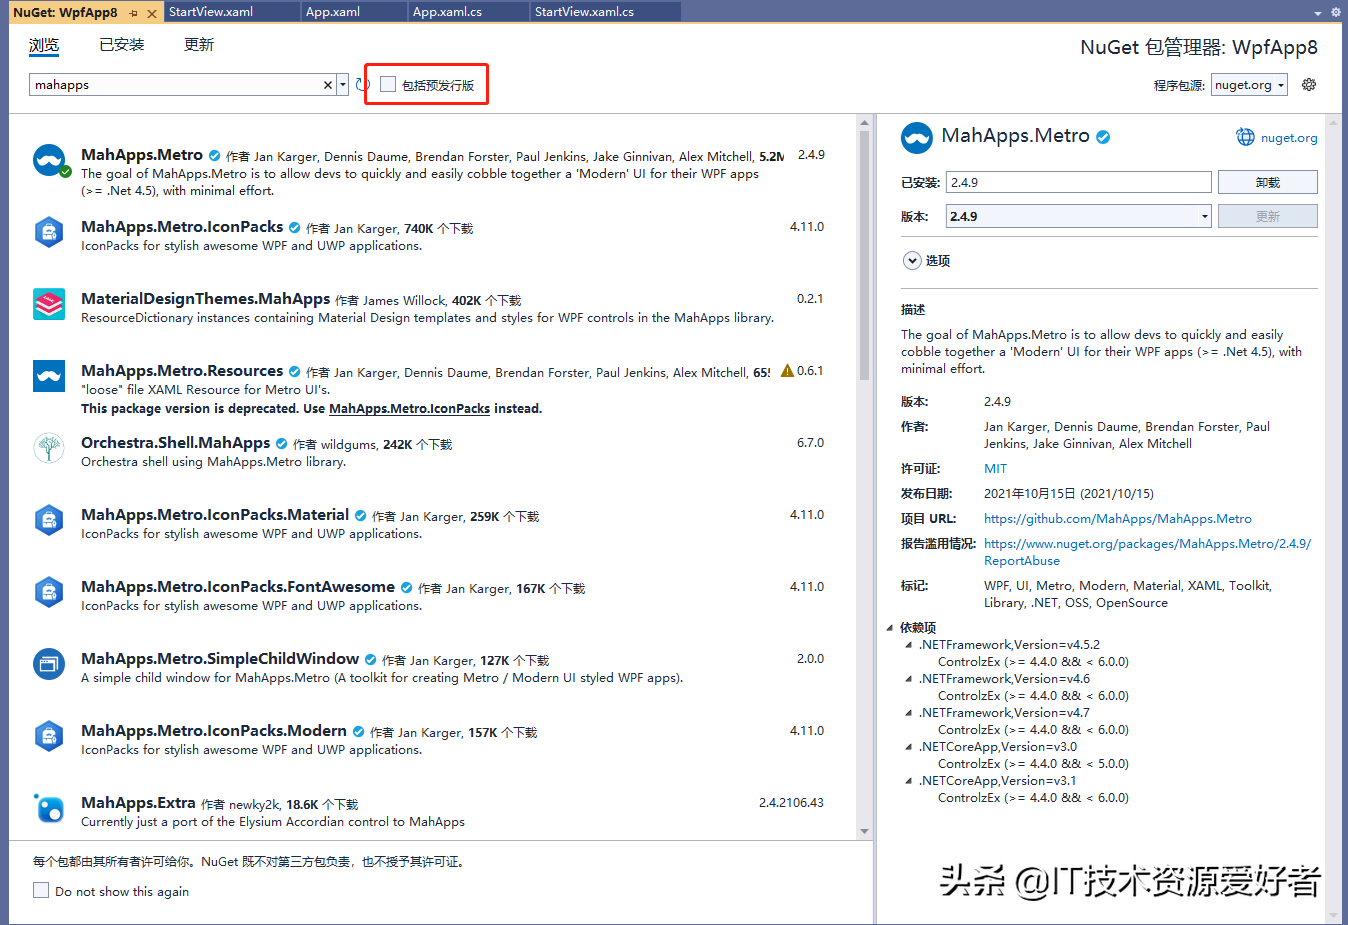
Task: Refresh search results with reload icon
Action: pos(362,85)
